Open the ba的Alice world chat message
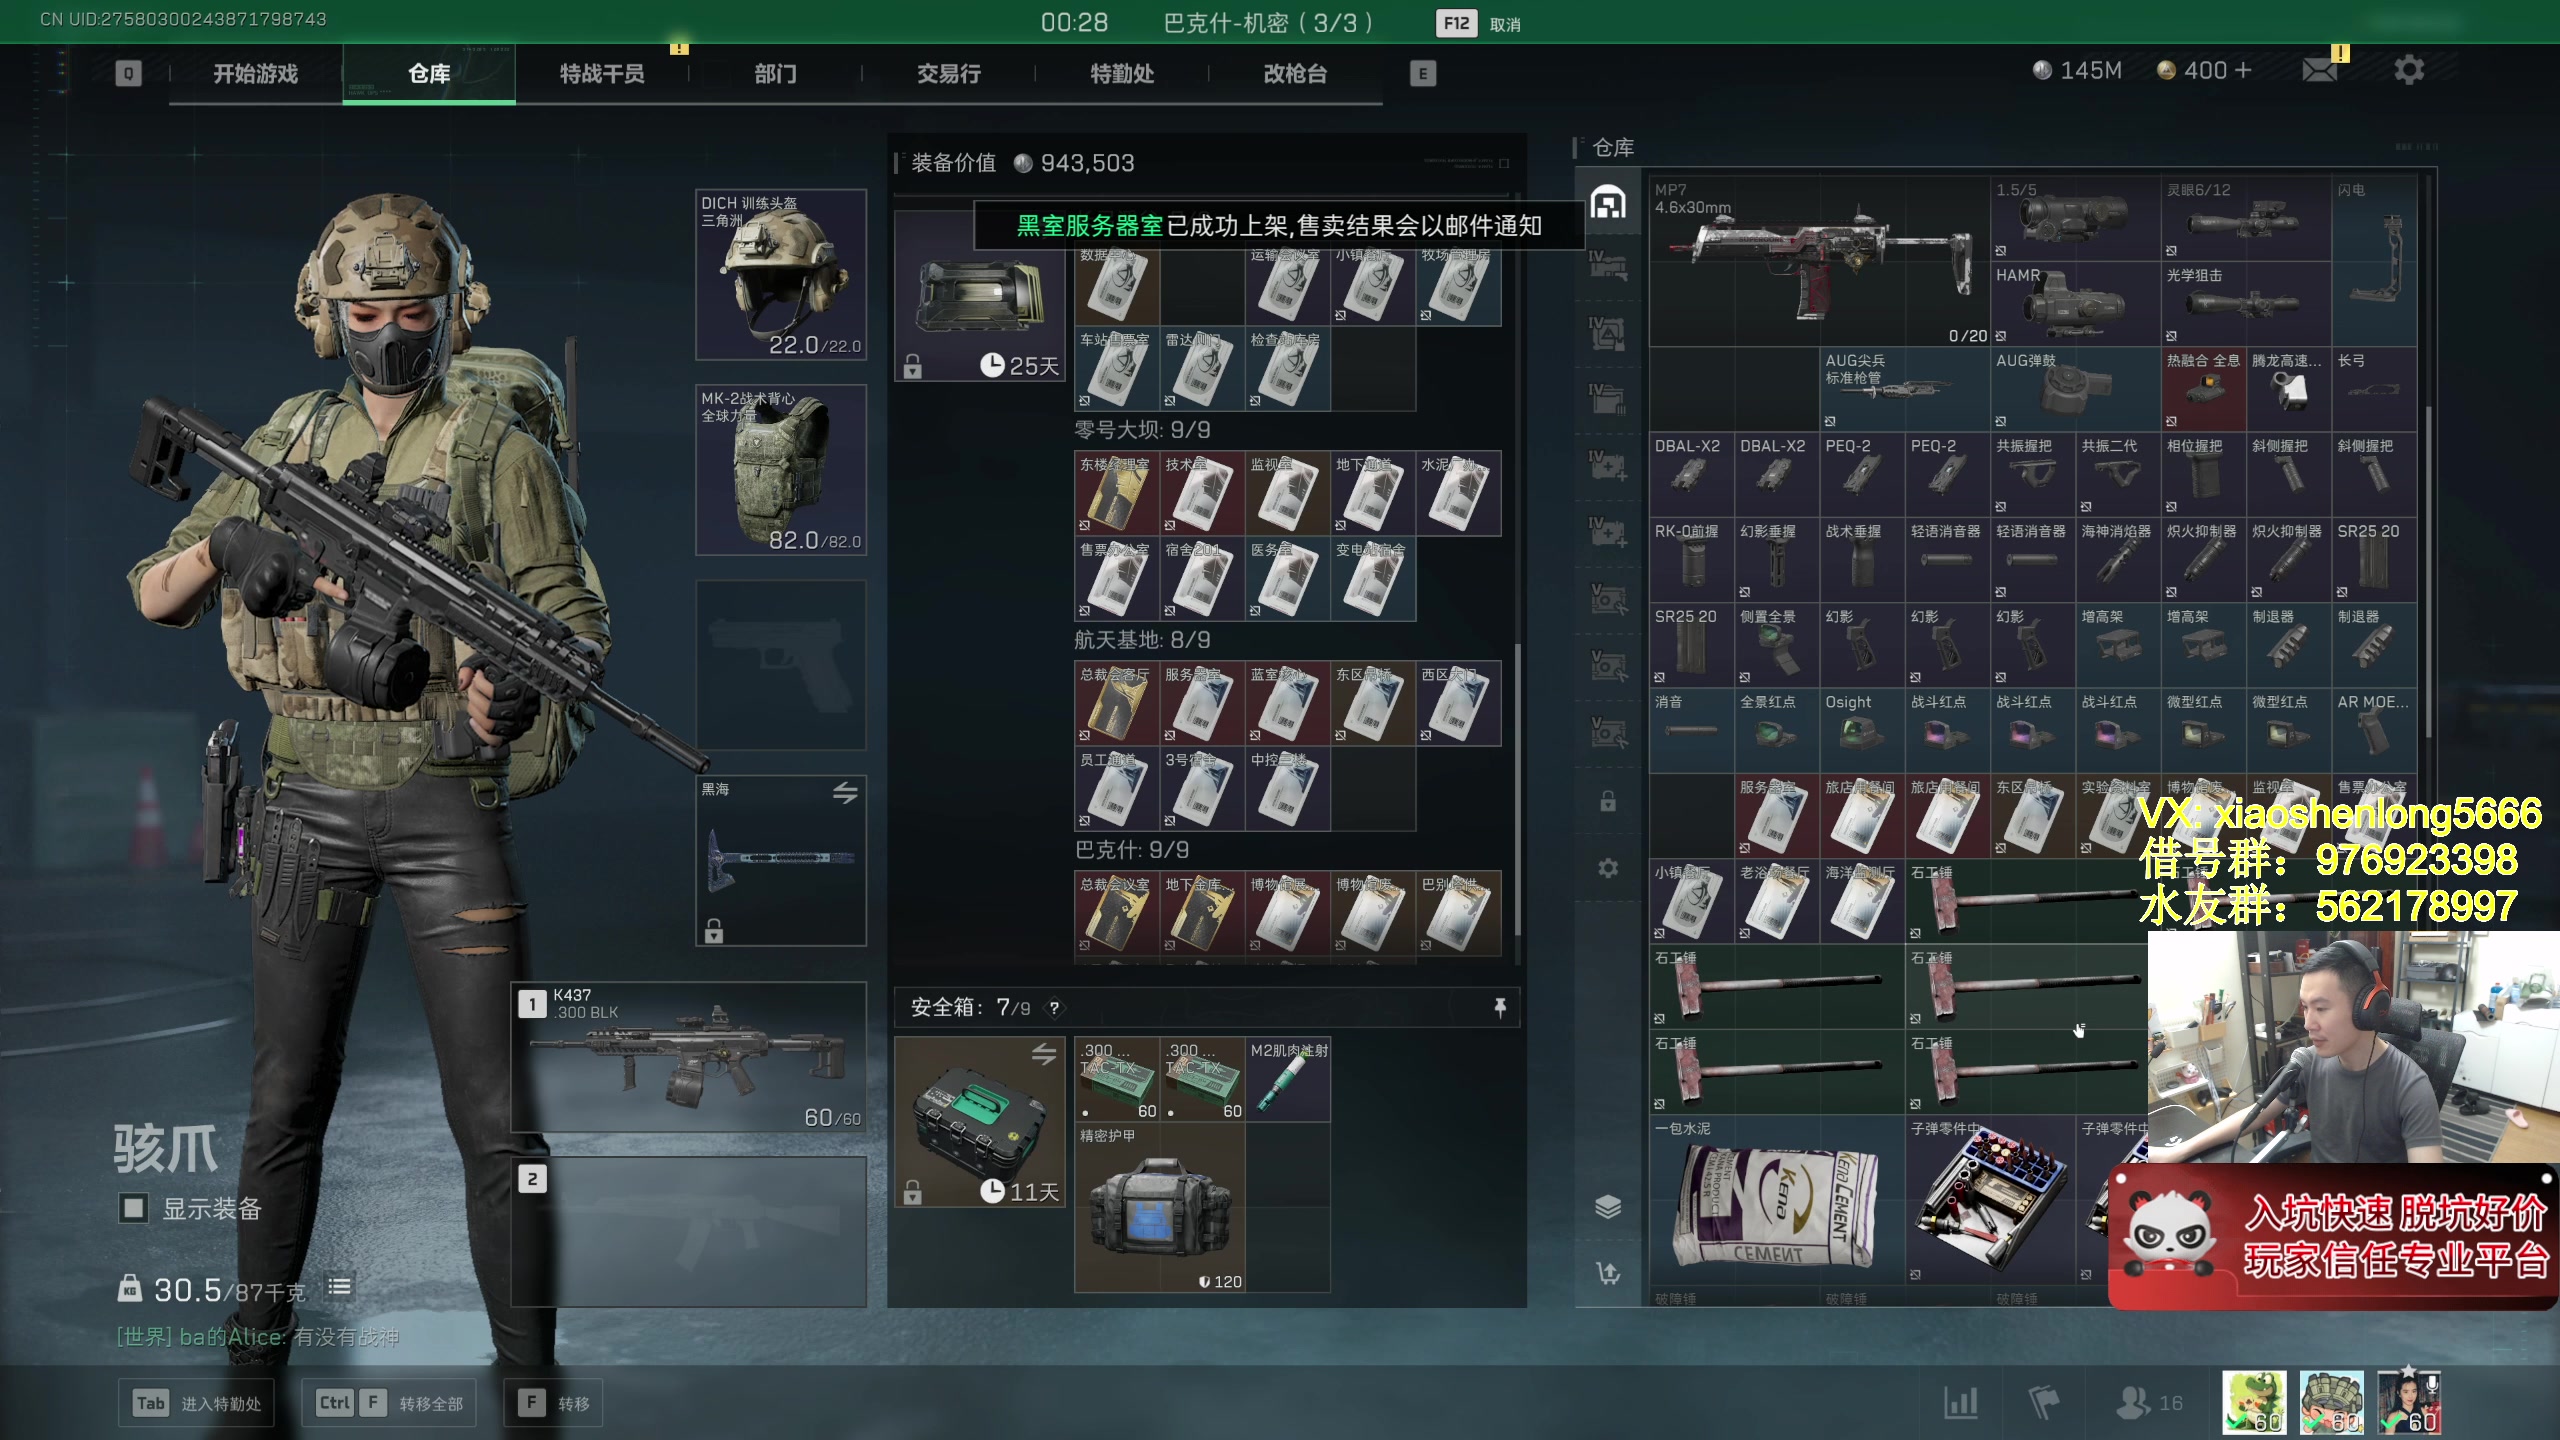Screen dimensions: 2560x1440 258,1337
